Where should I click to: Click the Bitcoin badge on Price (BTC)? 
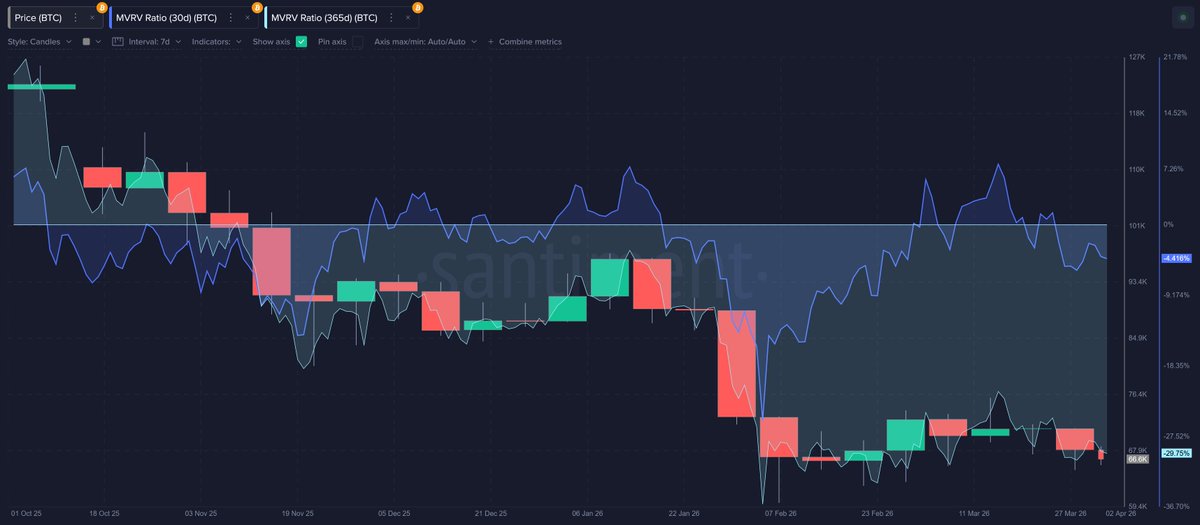point(100,7)
